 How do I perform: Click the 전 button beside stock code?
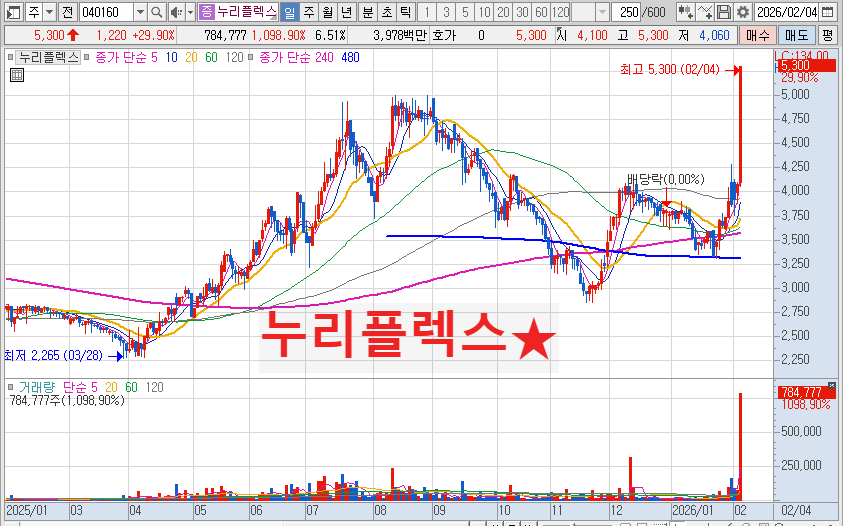pos(67,12)
